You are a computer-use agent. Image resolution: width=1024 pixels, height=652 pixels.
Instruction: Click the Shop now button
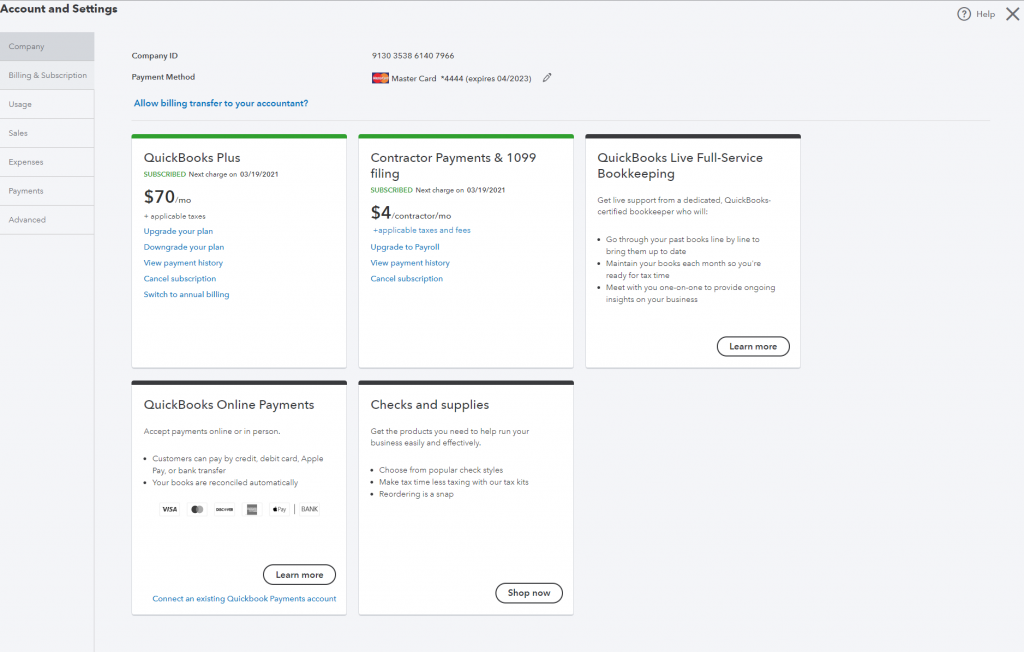tap(529, 593)
